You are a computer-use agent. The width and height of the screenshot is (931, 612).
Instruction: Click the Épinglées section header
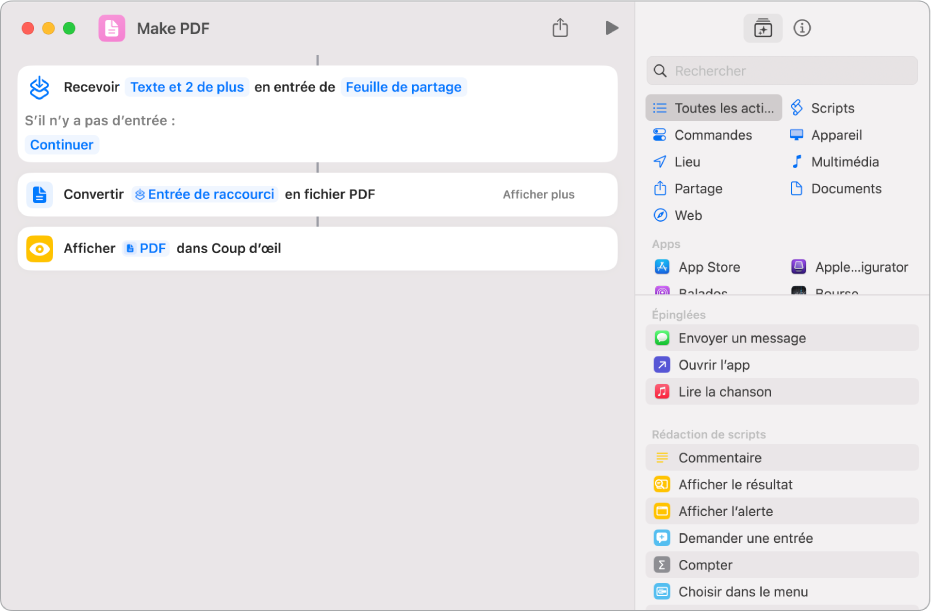pyautogui.click(x=679, y=315)
